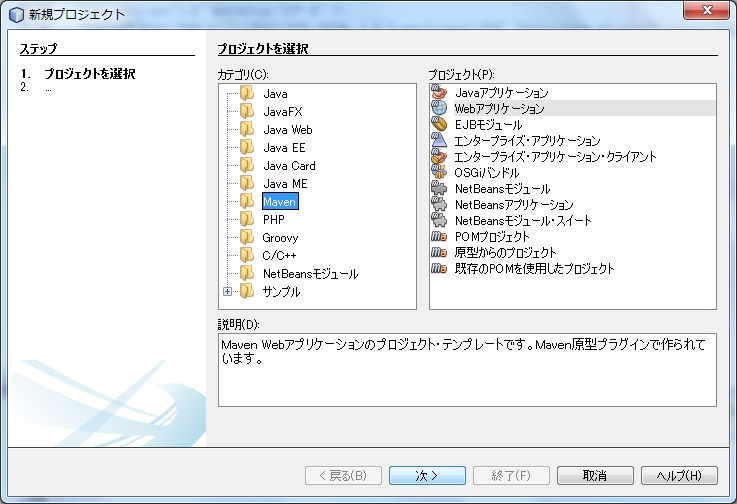Click the 終了(F) finish button
The height and width of the screenshot is (504, 737).
pos(511,475)
